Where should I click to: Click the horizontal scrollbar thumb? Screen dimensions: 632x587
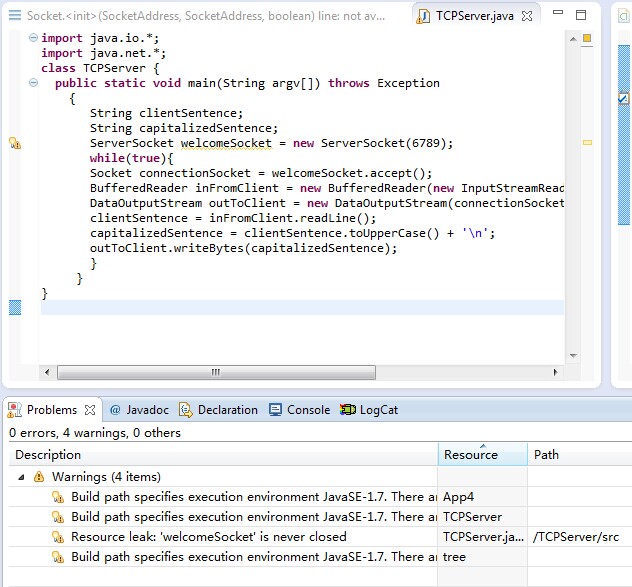216,372
